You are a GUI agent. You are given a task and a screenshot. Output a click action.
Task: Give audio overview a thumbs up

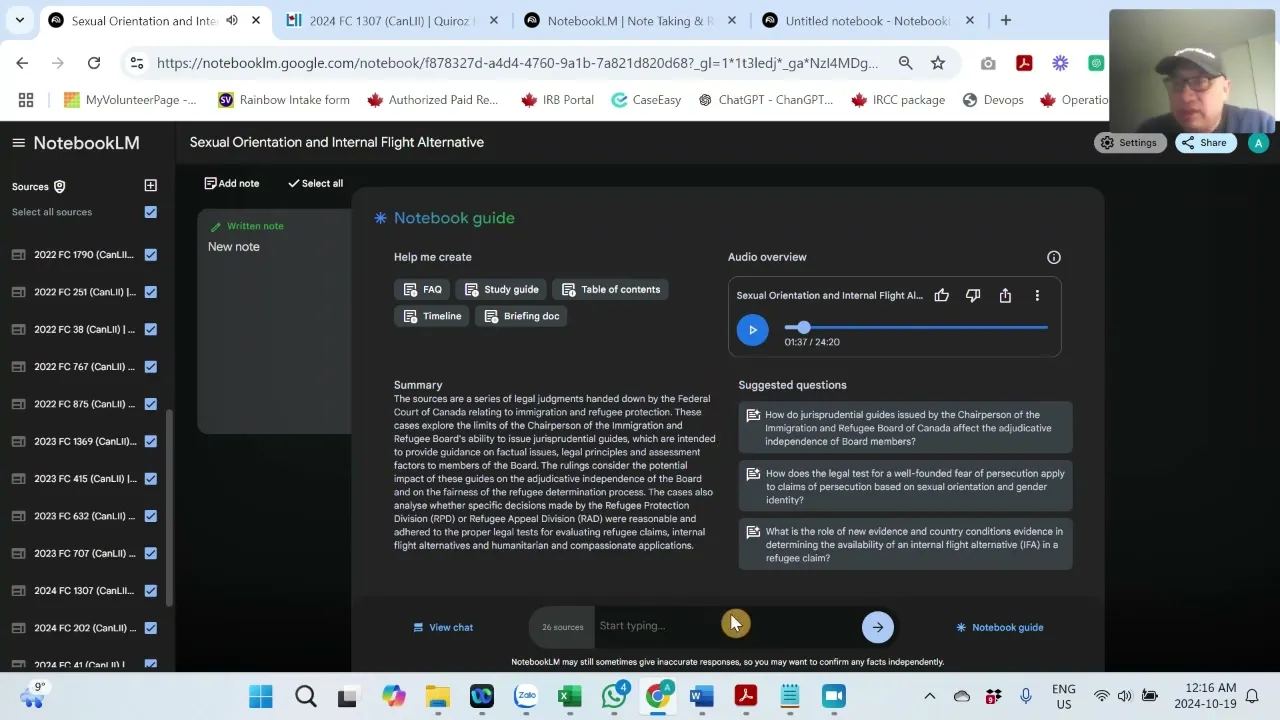point(941,295)
